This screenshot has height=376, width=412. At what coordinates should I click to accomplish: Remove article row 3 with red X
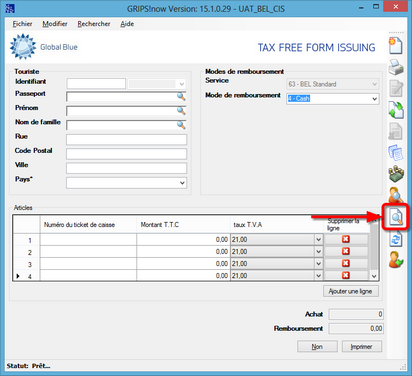tap(346, 263)
